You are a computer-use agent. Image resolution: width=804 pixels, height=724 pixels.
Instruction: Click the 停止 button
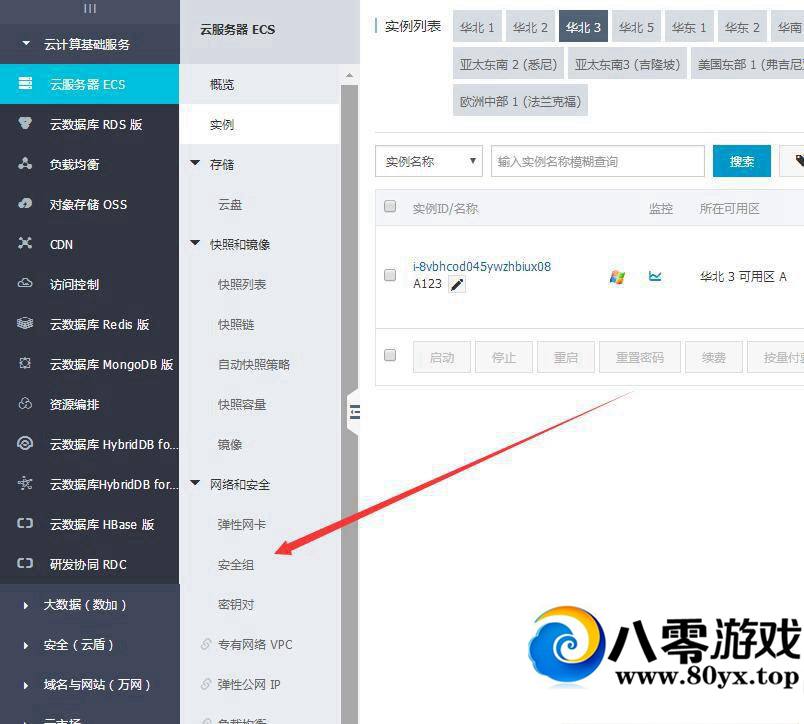tap(504, 357)
